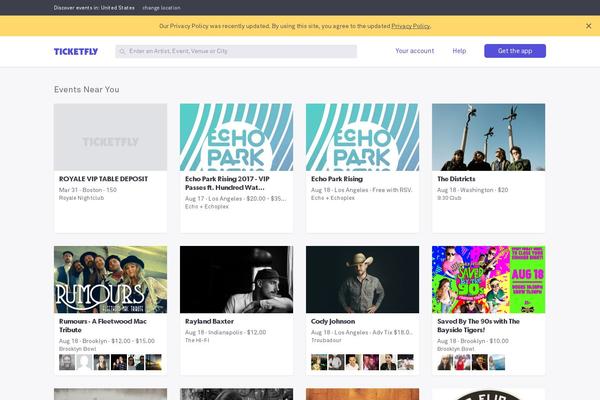Click first attendee avatar under Rumours event
Image resolution: width=600 pixels, height=400 pixels.
[x=67, y=362]
